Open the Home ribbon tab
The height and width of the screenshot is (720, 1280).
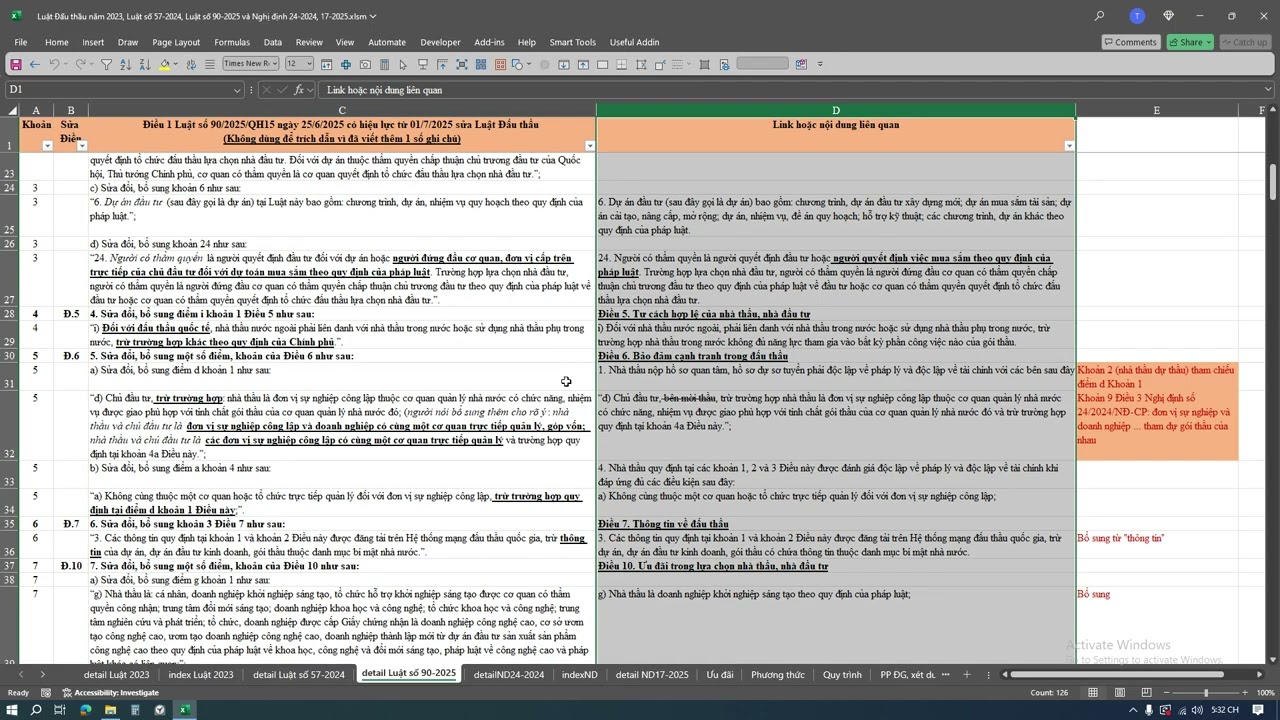56,42
